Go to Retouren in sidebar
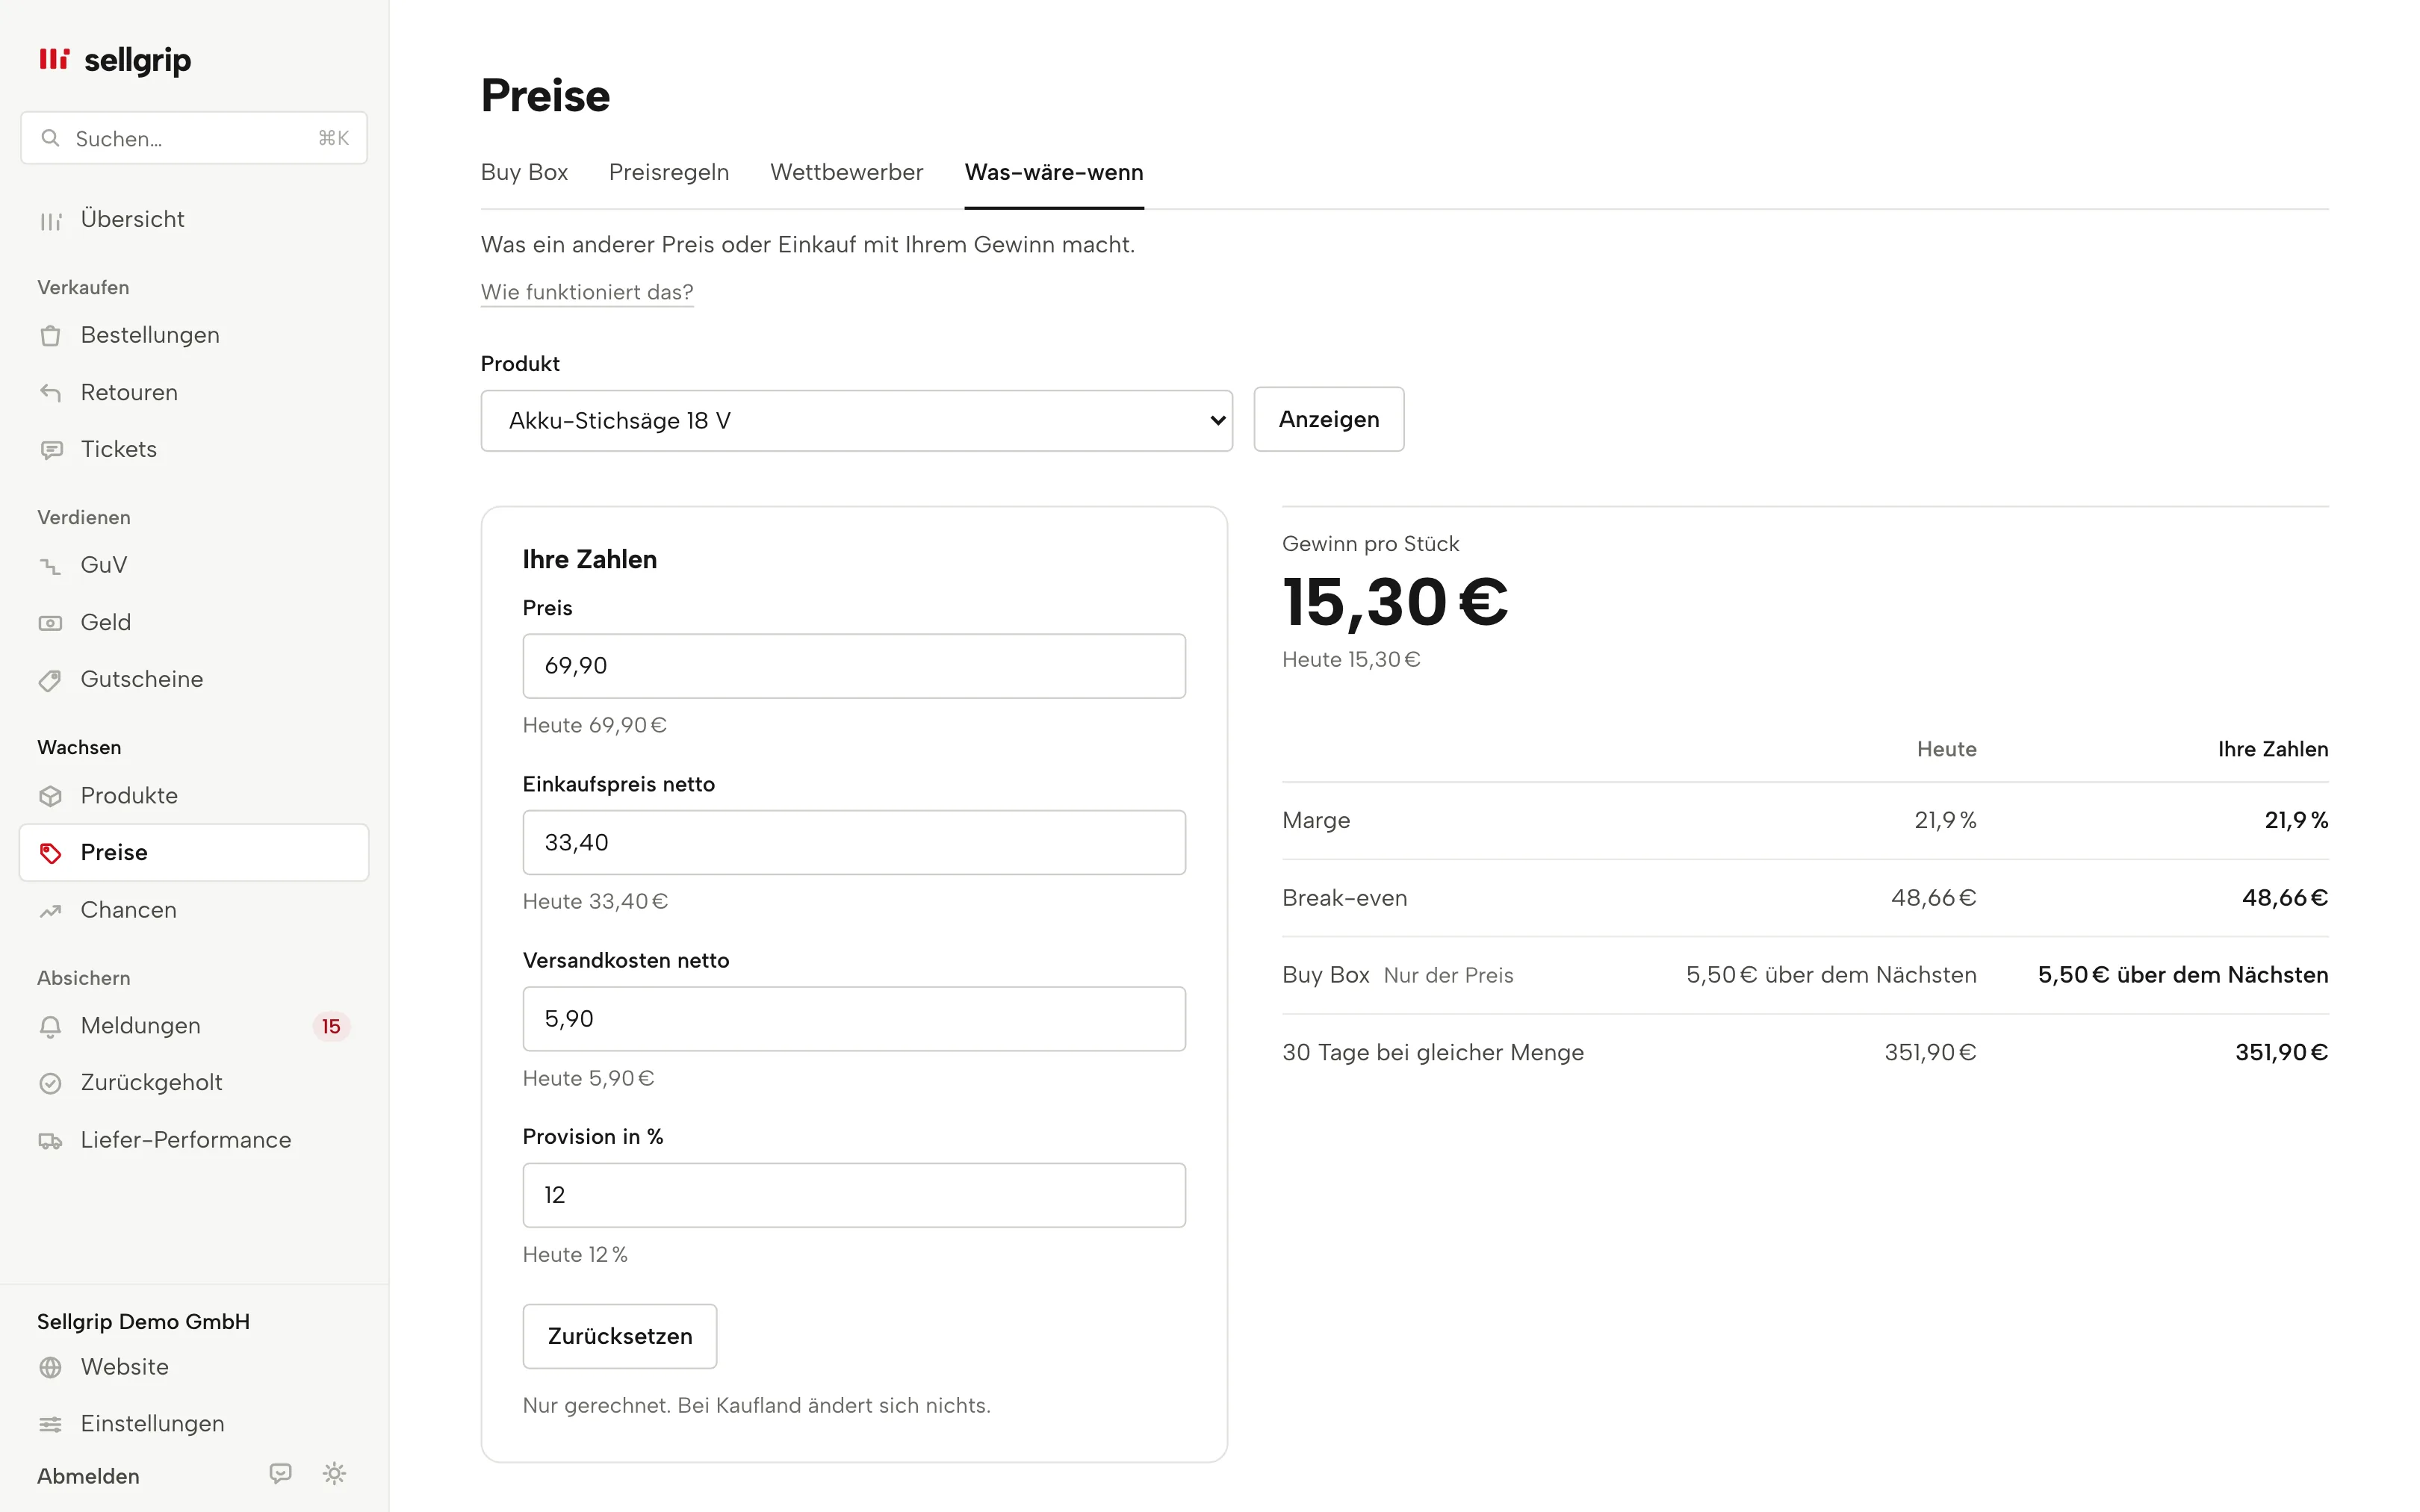2420x1512 pixels. coord(194,392)
